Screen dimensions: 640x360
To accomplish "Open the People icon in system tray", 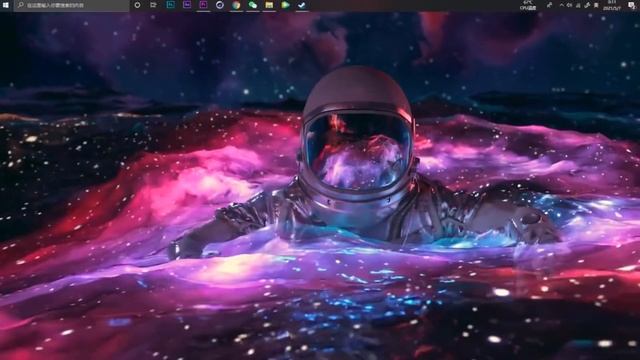I will (x=549, y=5).
